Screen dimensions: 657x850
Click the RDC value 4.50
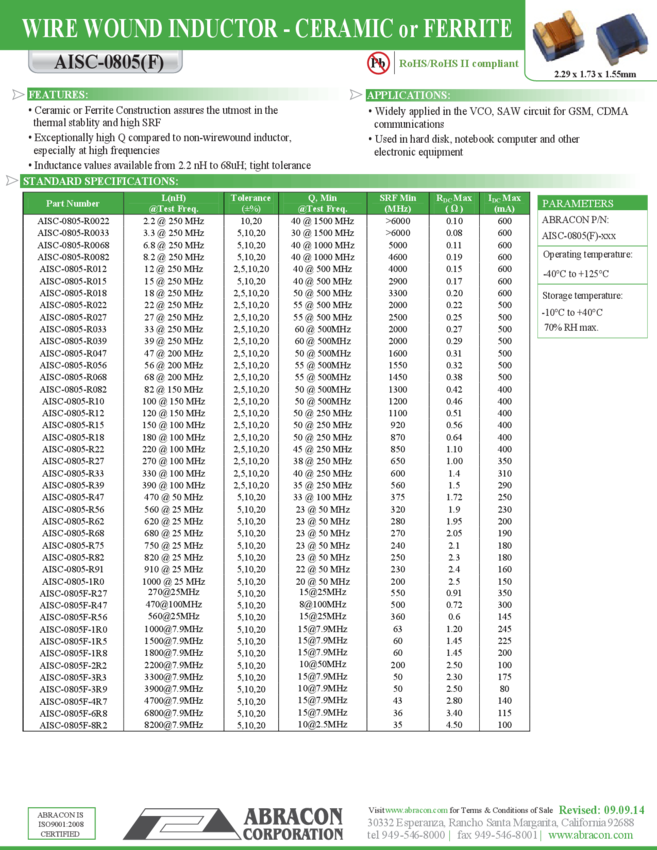tap(454, 725)
